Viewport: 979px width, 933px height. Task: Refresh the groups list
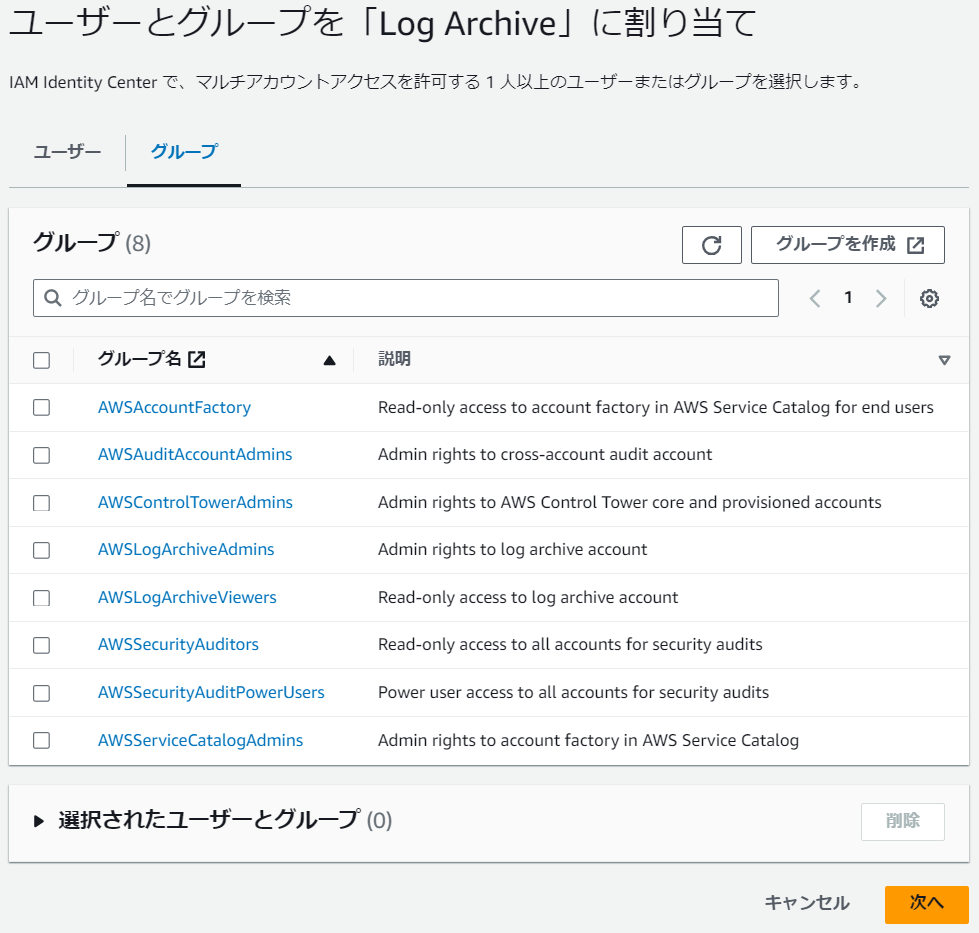pyautogui.click(x=711, y=245)
